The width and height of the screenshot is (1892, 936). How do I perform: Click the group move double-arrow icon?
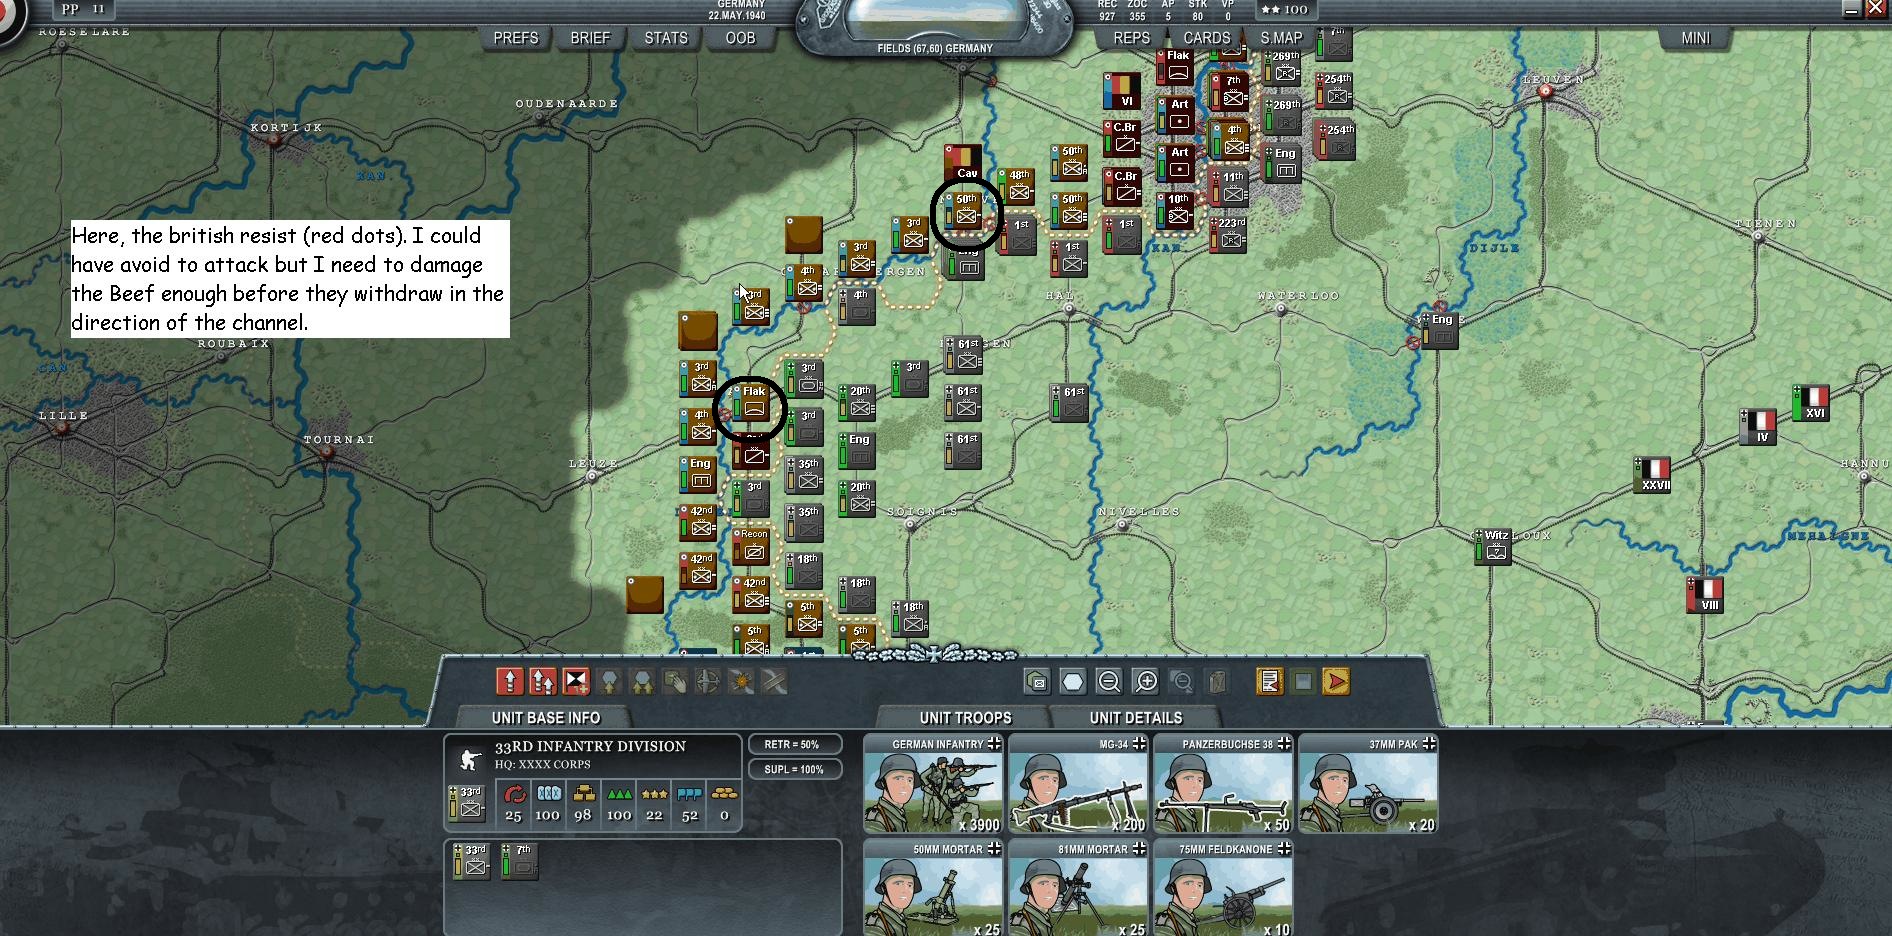click(x=543, y=682)
